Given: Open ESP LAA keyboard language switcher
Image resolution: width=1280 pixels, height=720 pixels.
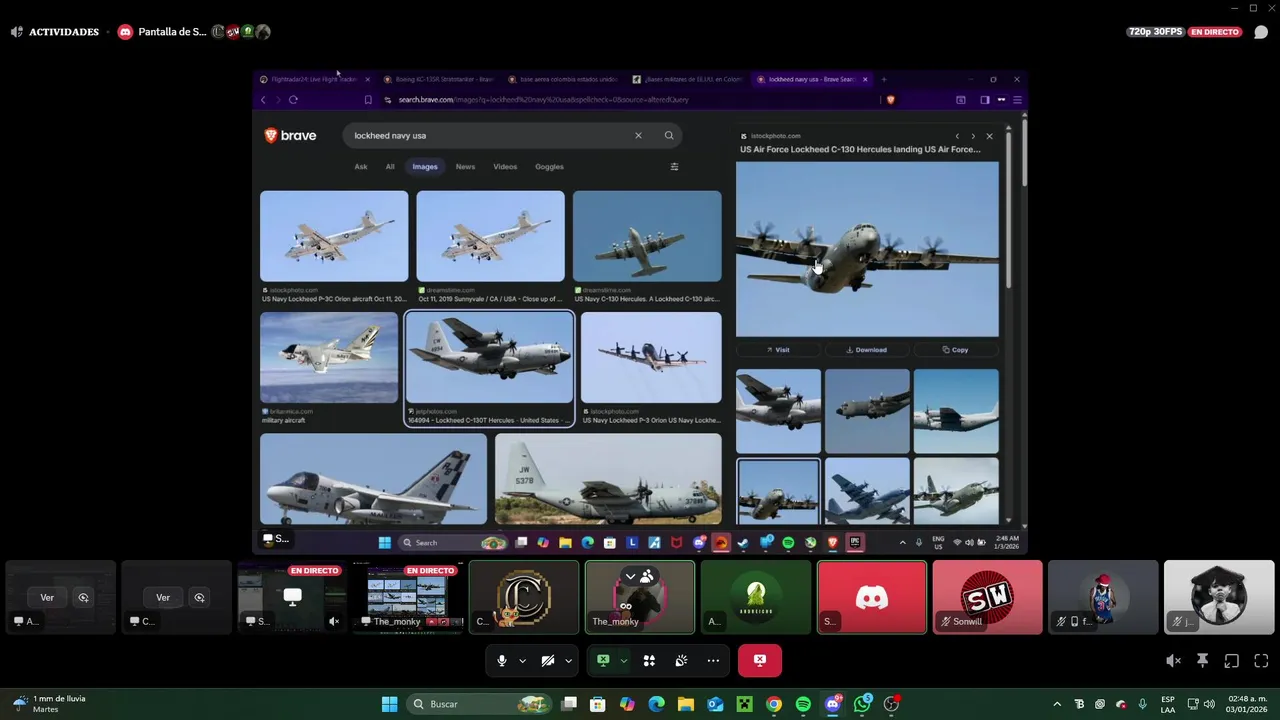Looking at the screenshot, I should 1168,704.
